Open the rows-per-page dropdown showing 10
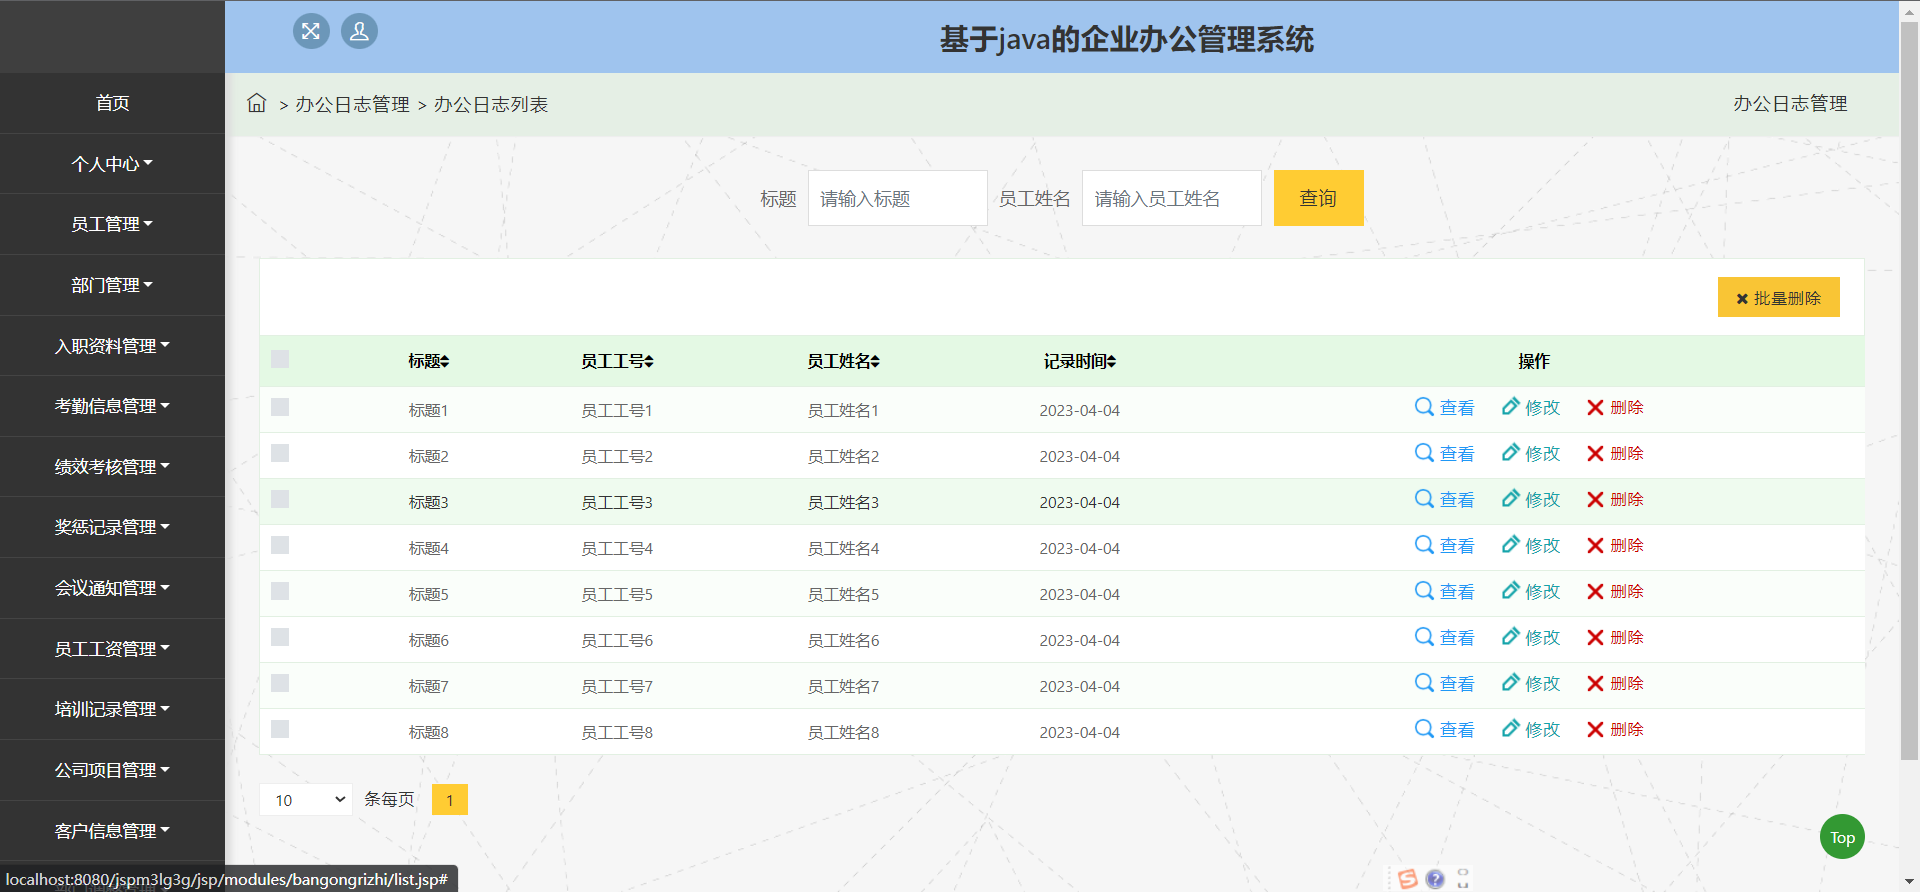 click(x=306, y=800)
